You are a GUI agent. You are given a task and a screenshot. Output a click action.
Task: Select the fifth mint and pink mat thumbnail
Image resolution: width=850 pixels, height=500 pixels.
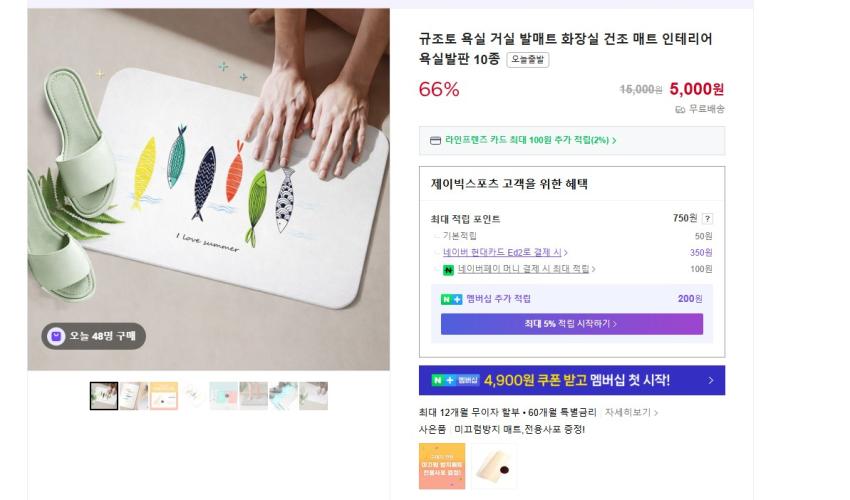coord(224,396)
